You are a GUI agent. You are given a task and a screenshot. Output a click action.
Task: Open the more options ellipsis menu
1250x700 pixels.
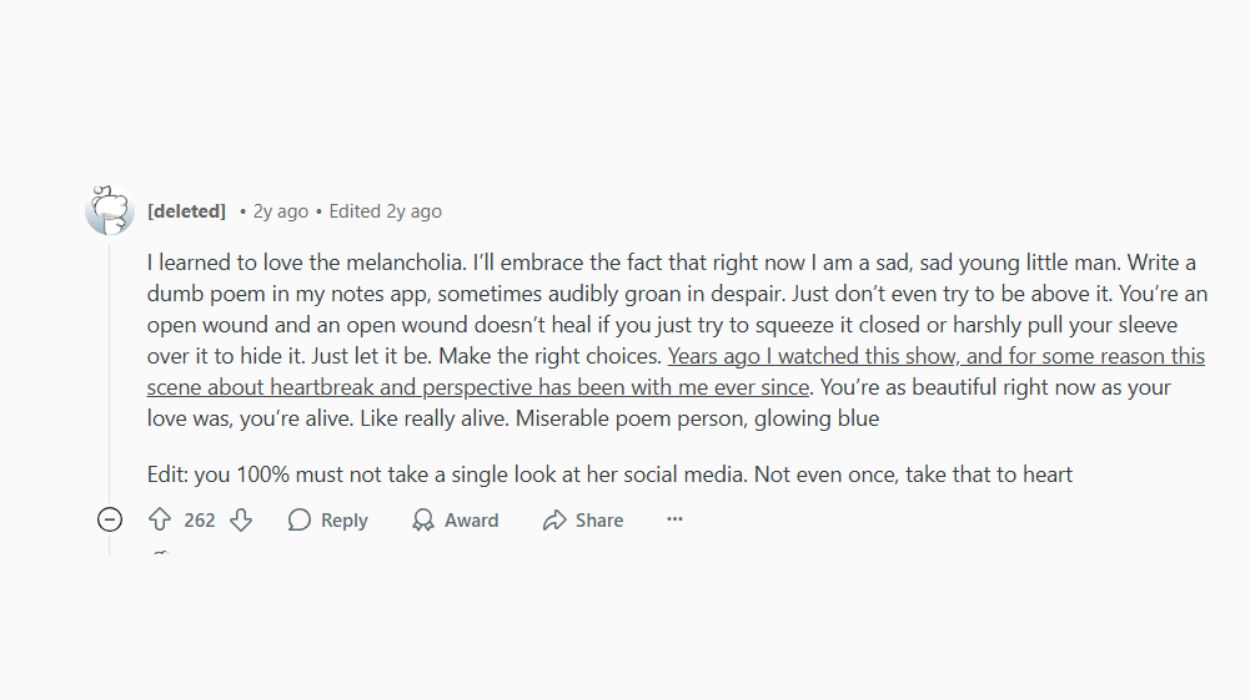pos(675,520)
